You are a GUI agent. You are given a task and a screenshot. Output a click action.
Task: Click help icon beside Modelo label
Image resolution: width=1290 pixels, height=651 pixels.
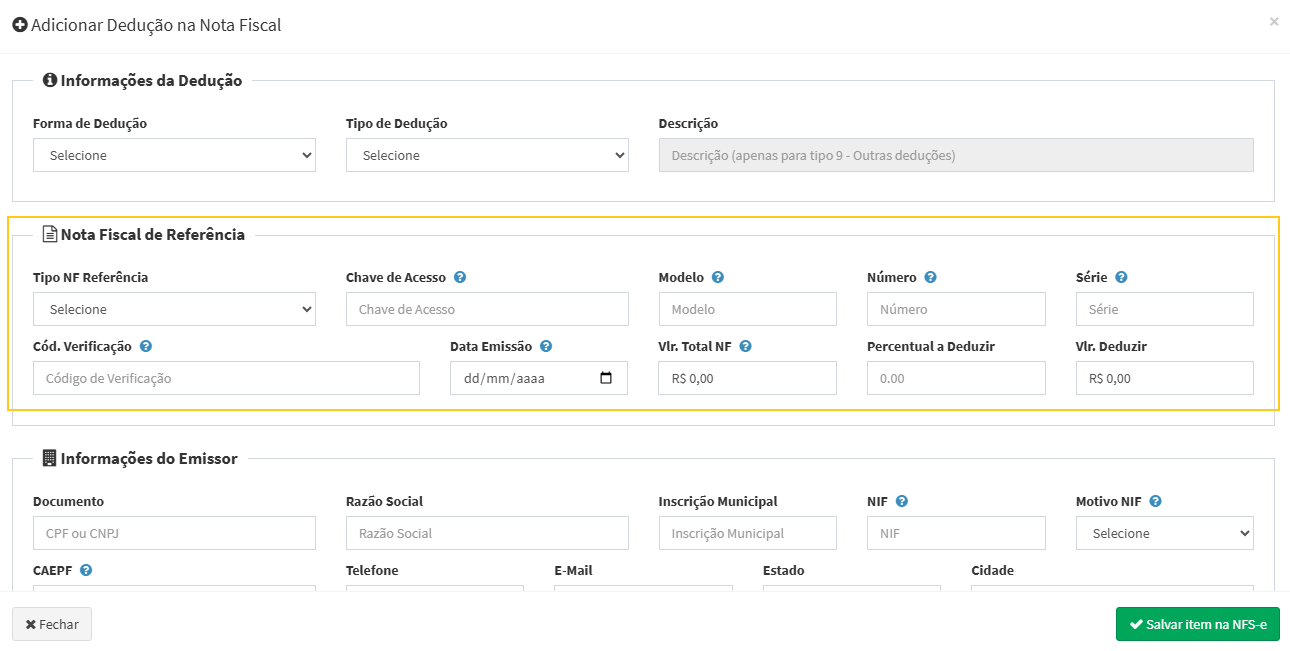[x=718, y=278]
